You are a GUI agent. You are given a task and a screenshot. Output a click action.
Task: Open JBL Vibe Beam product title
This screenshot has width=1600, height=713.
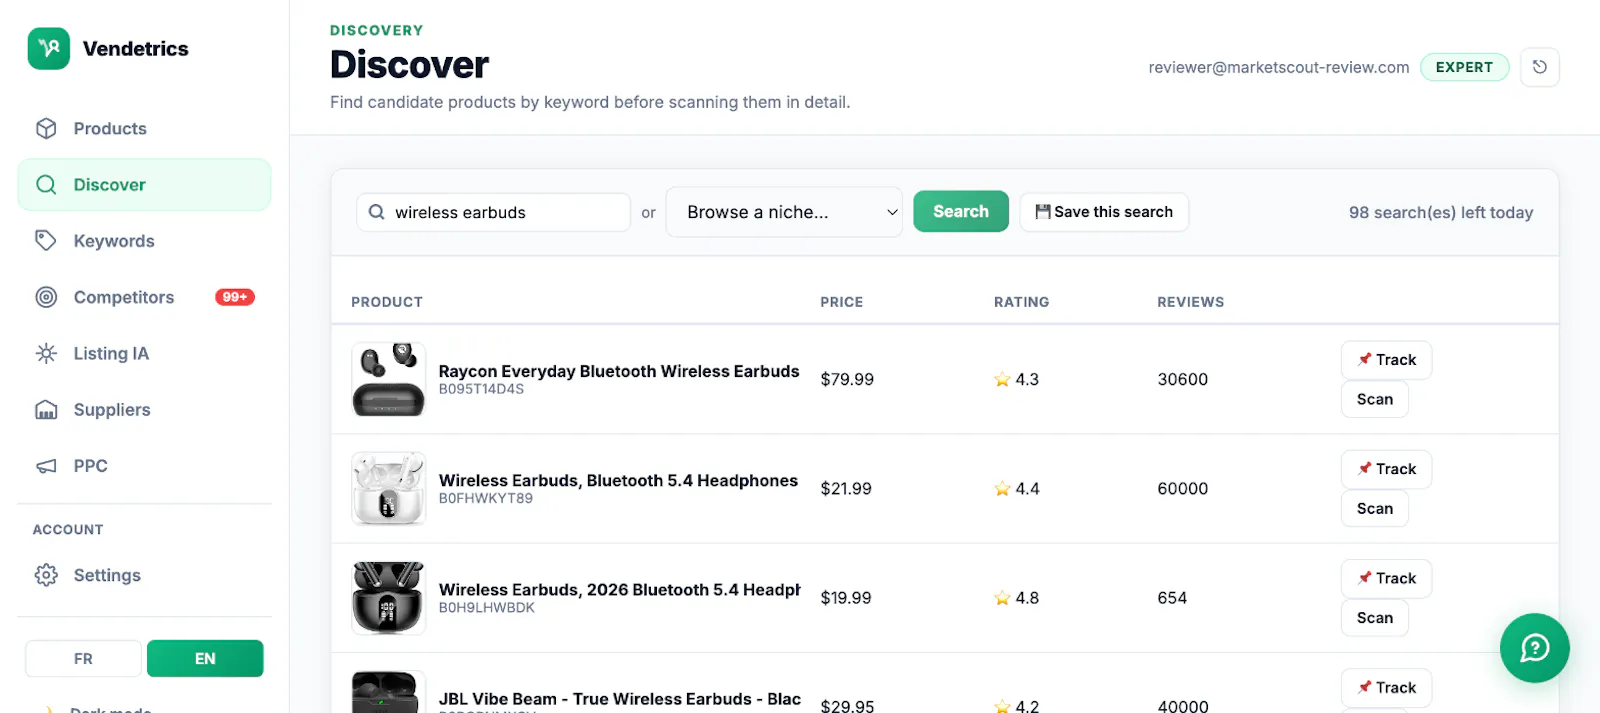(x=620, y=699)
